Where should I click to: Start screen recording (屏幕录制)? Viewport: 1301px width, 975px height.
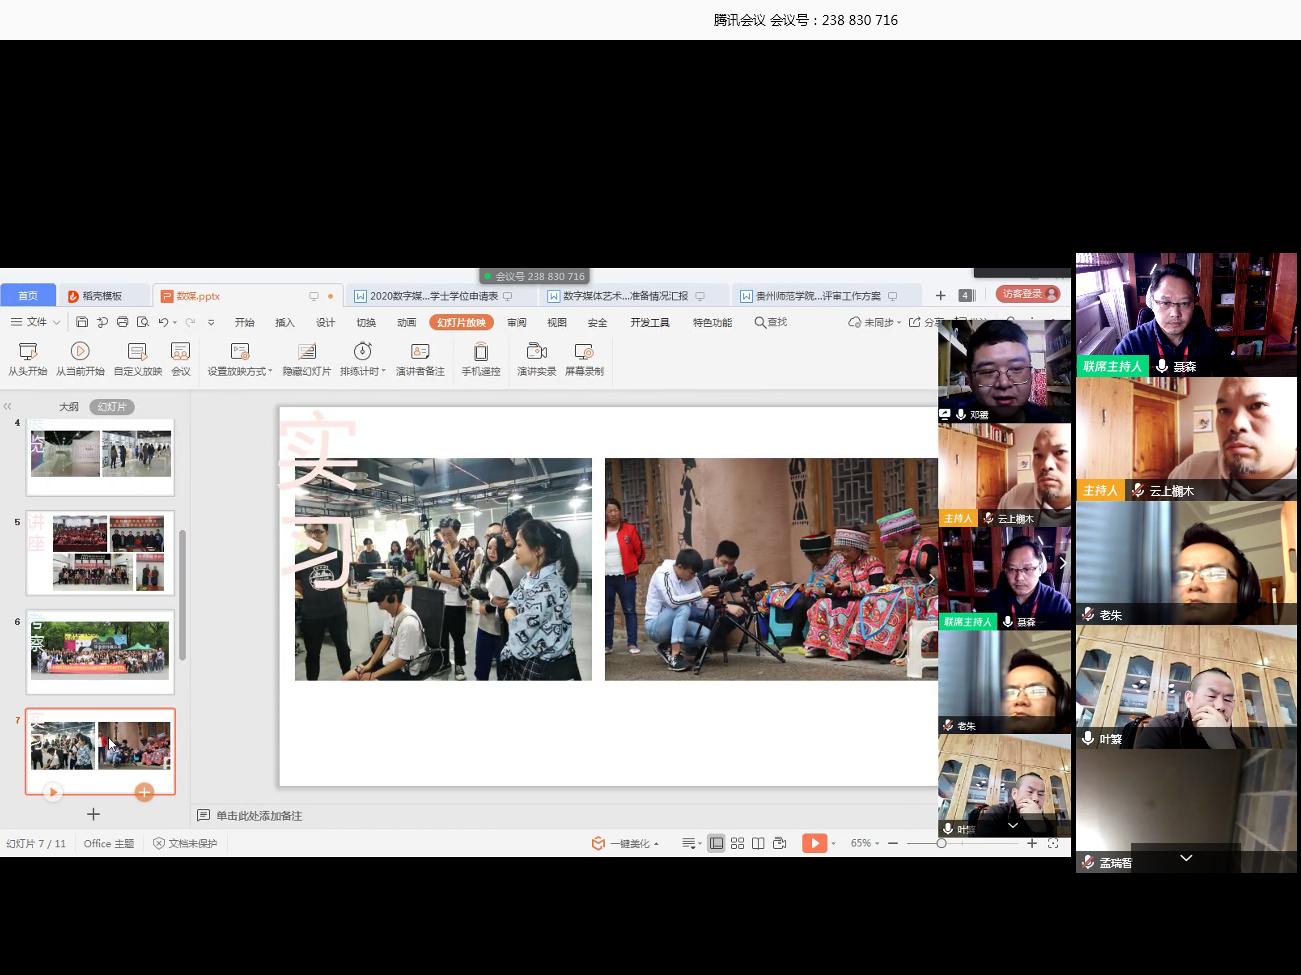point(584,359)
